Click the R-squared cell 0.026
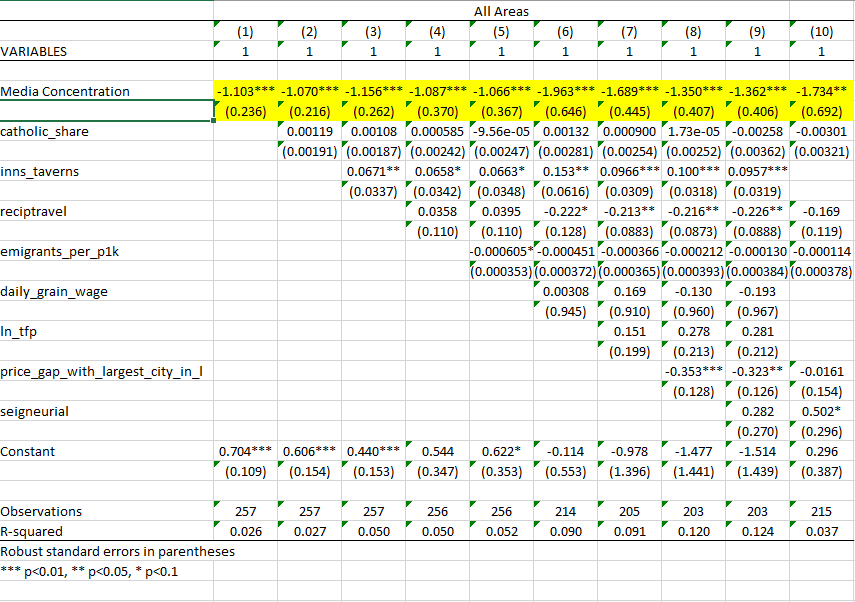The width and height of the screenshot is (855, 602). pos(245,531)
